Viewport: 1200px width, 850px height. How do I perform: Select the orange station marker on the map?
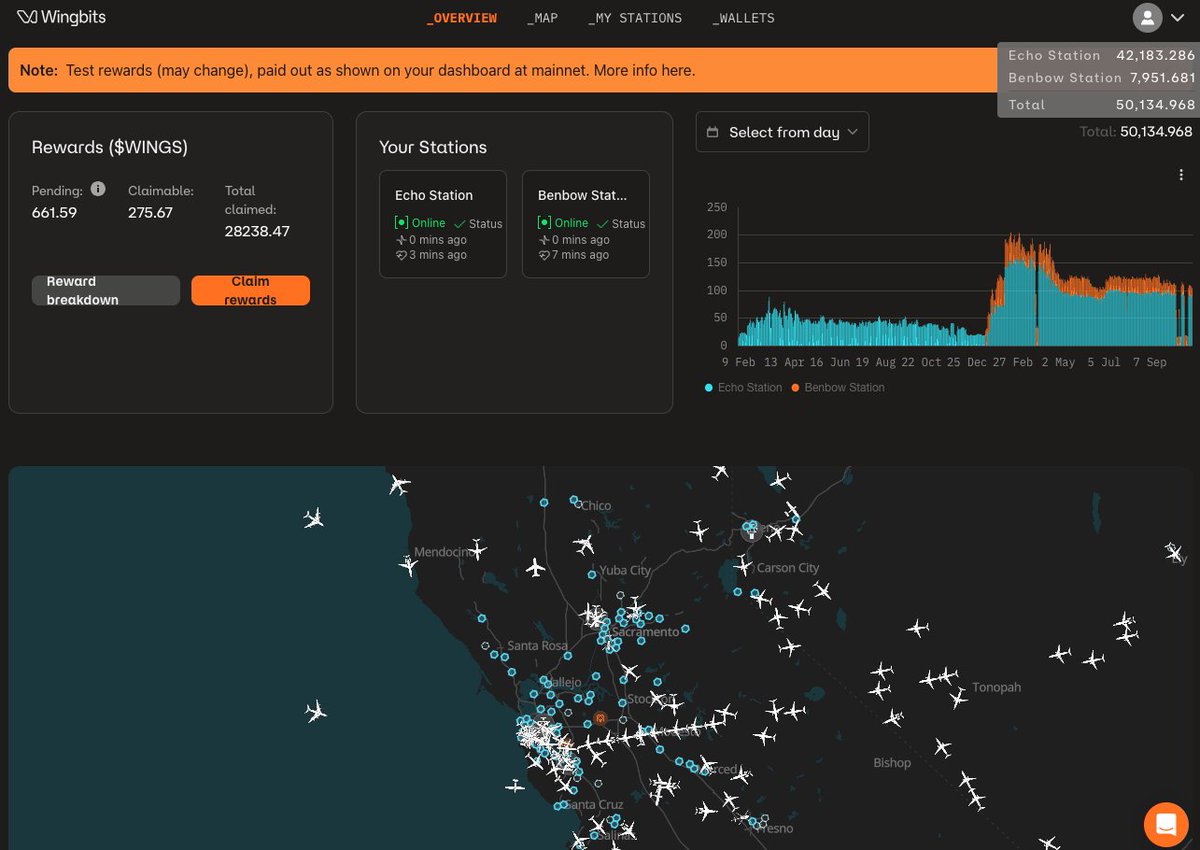(x=600, y=718)
